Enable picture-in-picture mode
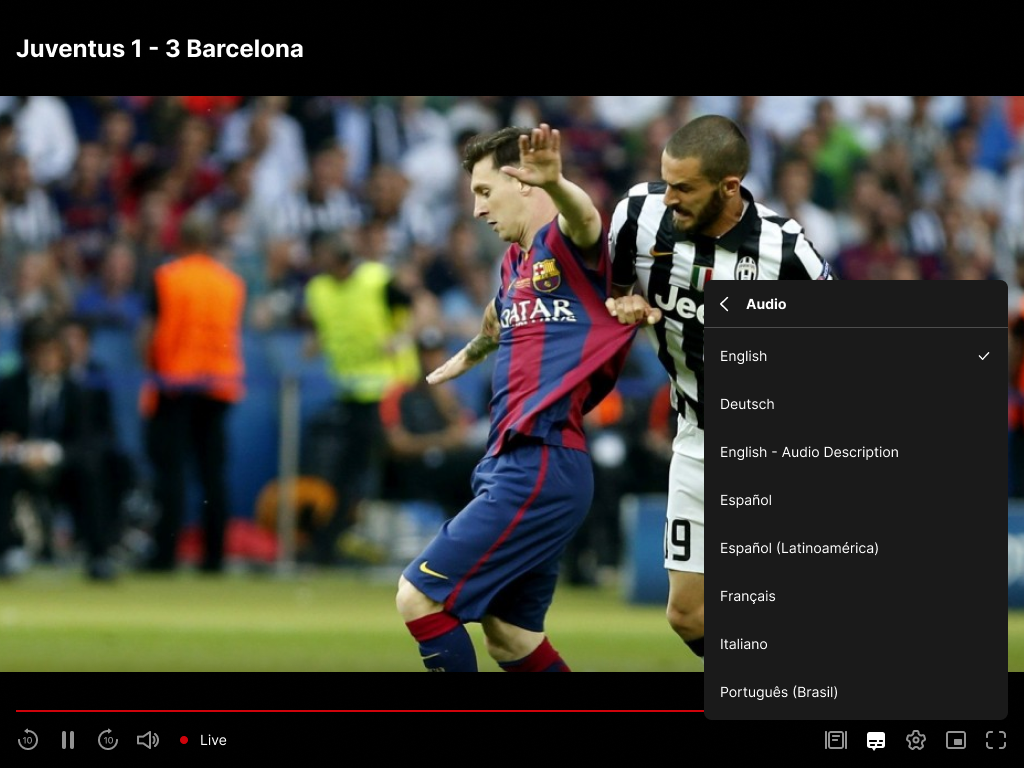This screenshot has height=768, width=1024. 956,740
